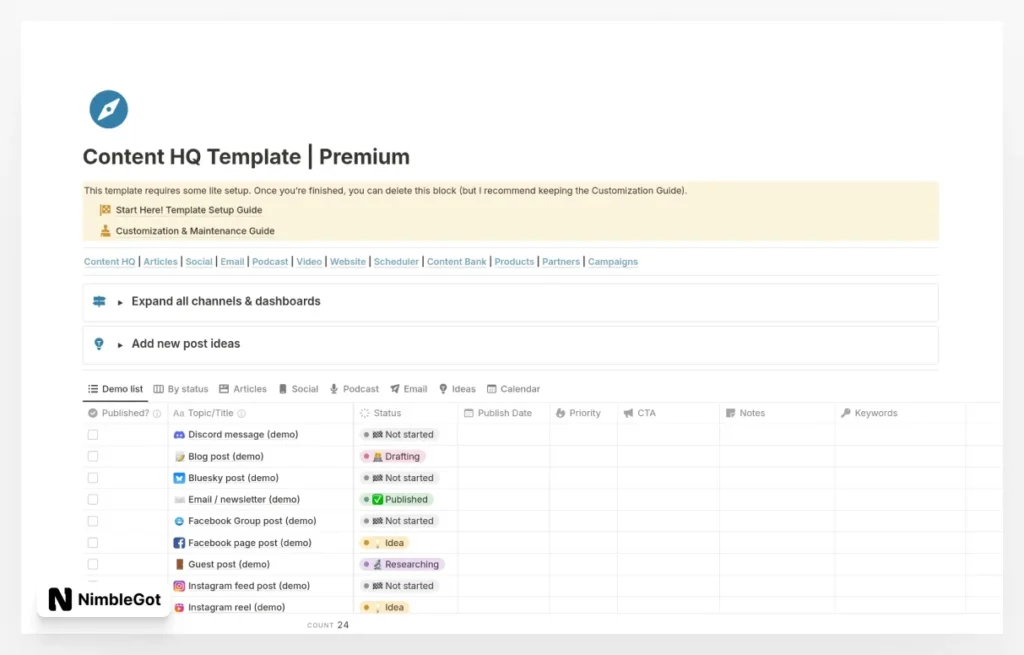Click the lightbulb icon beside Add new post ideas
This screenshot has height=655, width=1024.
tap(97, 343)
